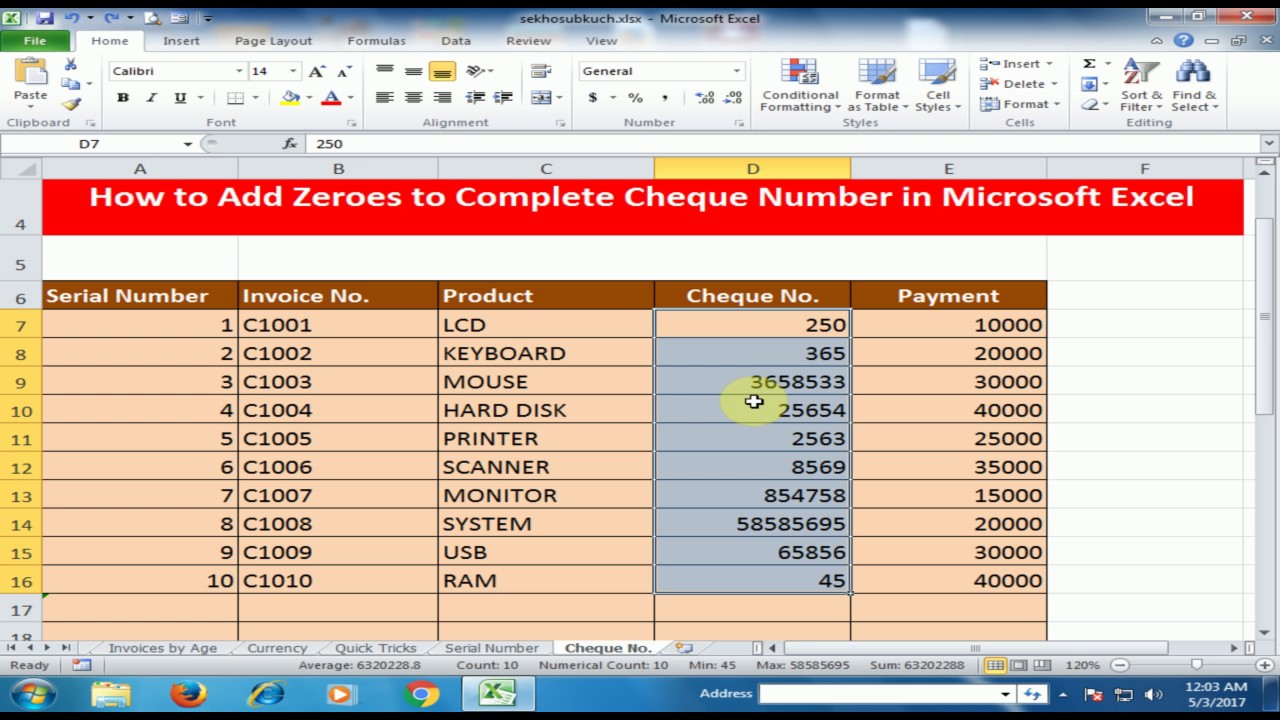Open the File backstage menu

(35, 41)
